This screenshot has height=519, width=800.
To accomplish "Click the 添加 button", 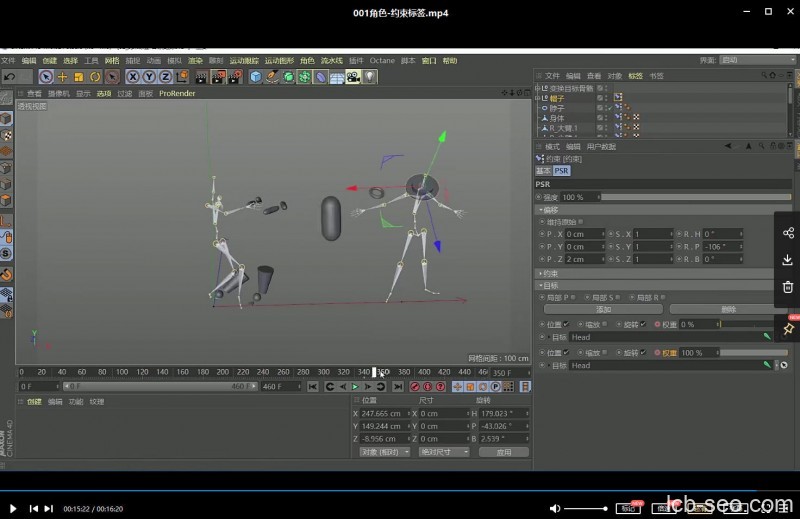I will pos(603,310).
